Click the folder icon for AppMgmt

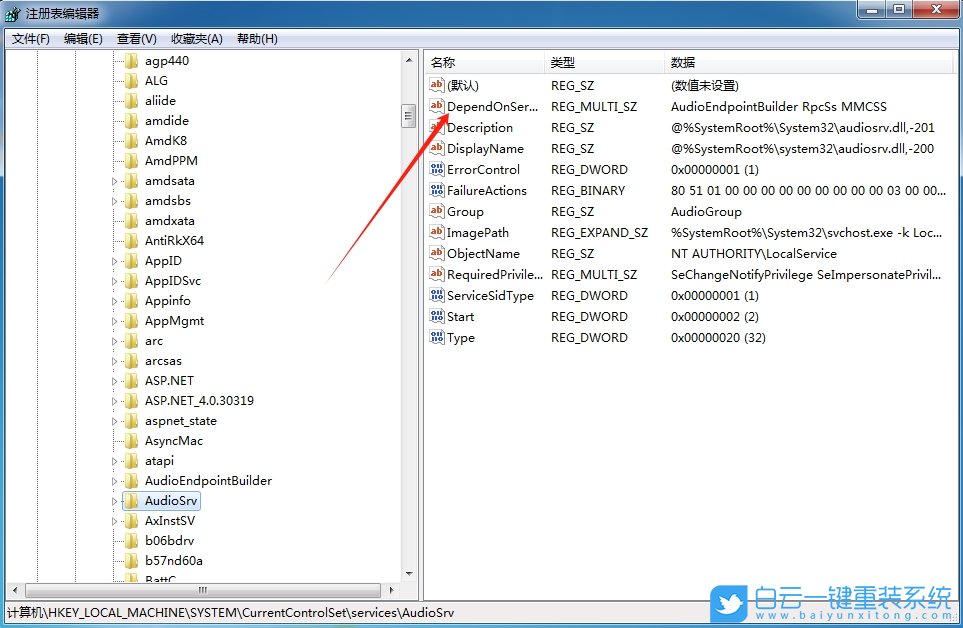[133, 320]
